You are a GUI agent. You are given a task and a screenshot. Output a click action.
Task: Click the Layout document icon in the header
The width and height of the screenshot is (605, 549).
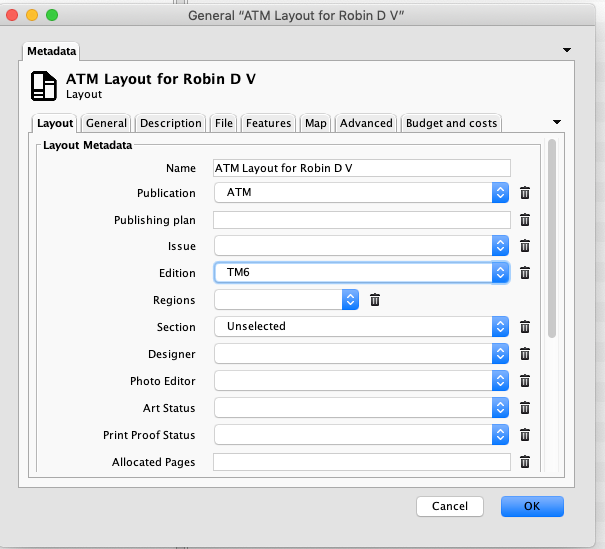[x=44, y=86]
